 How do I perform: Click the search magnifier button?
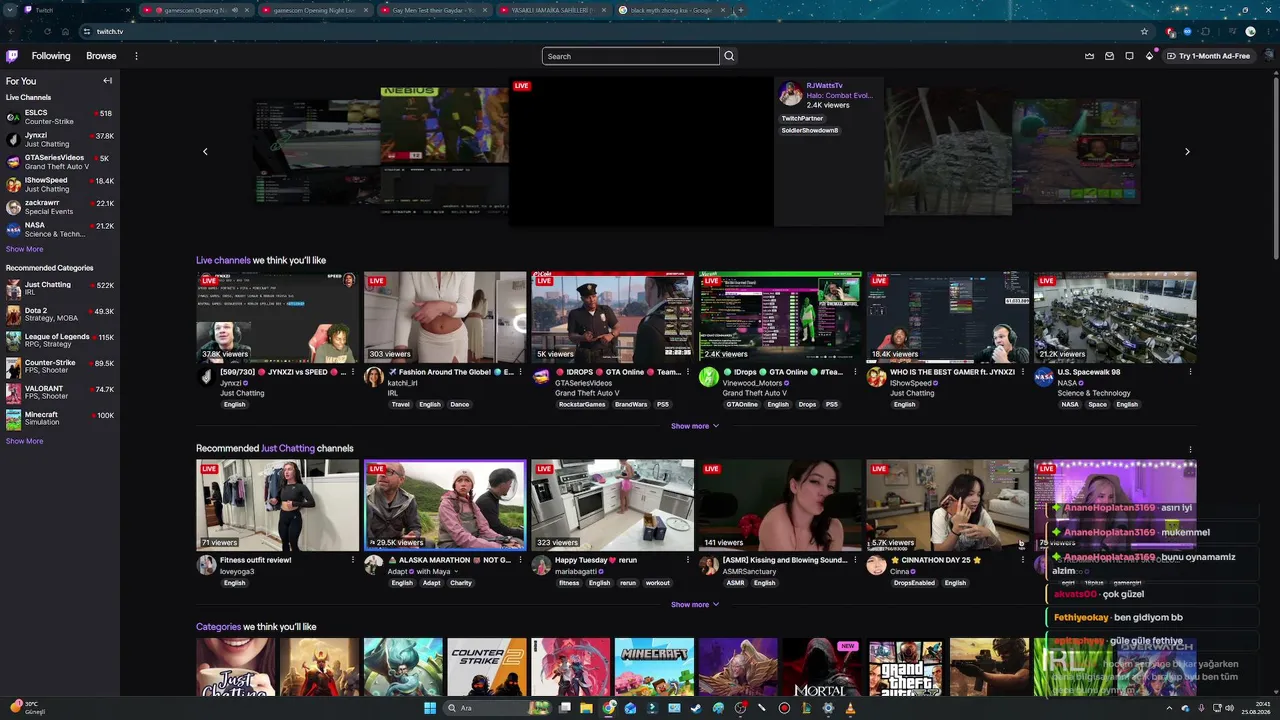pos(729,56)
